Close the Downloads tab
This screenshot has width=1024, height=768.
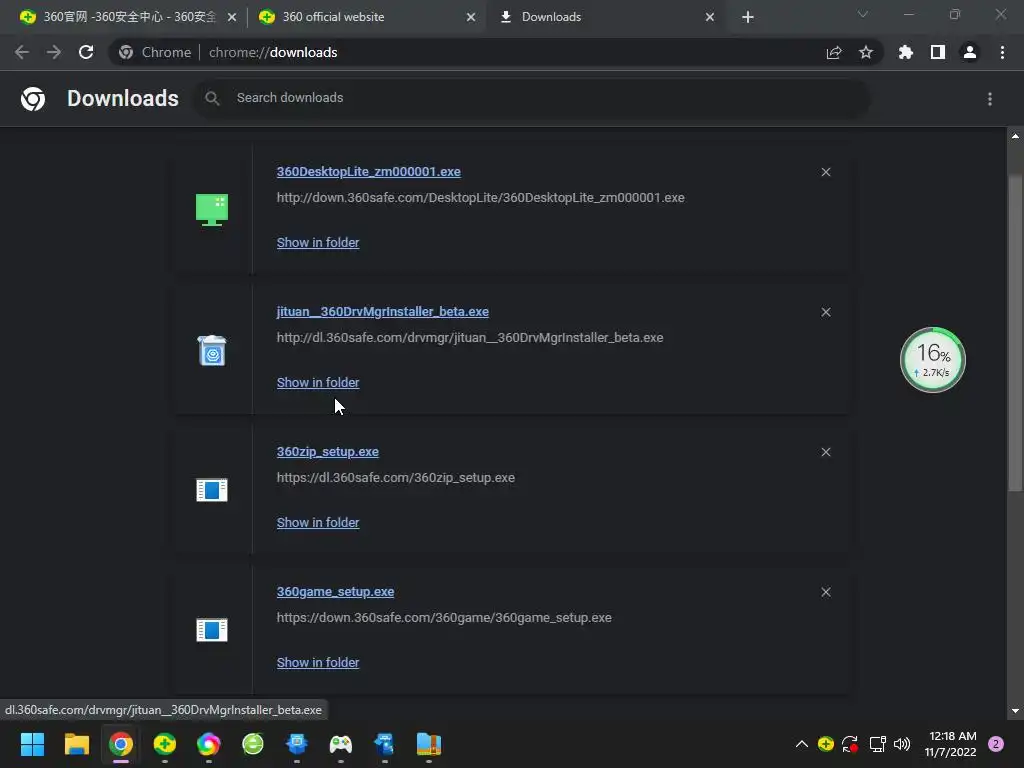pyautogui.click(x=710, y=18)
